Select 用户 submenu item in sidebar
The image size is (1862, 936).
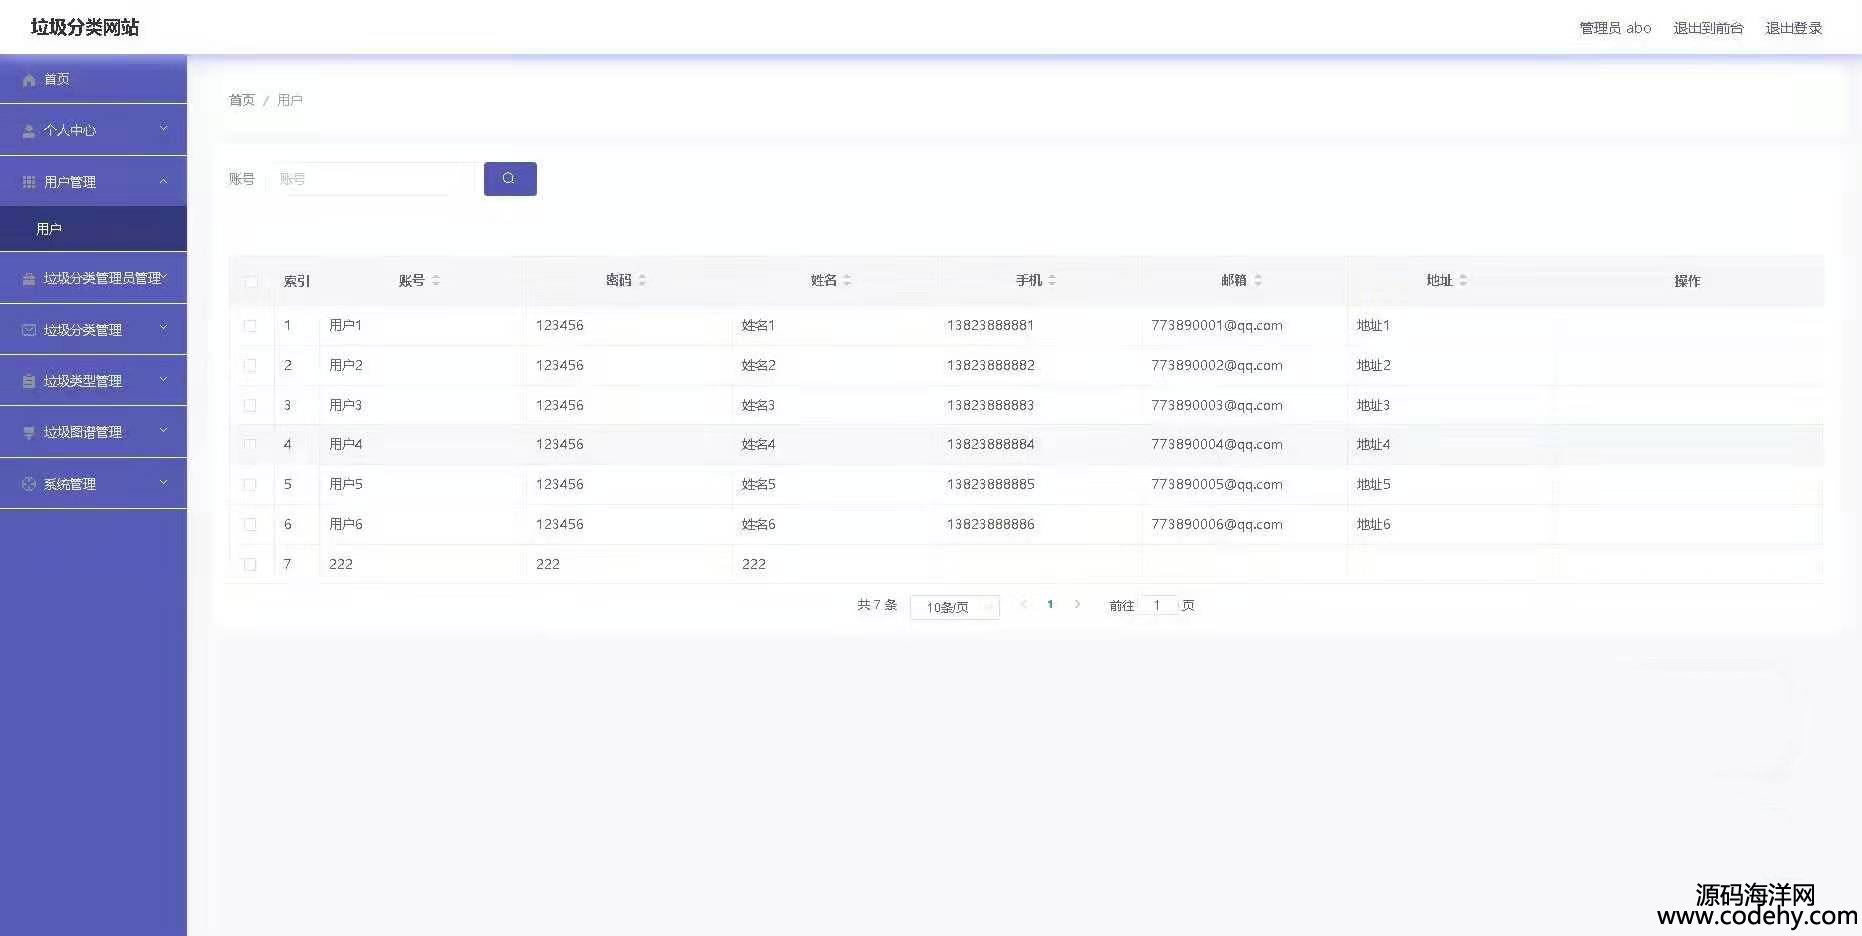pyautogui.click(x=49, y=229)
